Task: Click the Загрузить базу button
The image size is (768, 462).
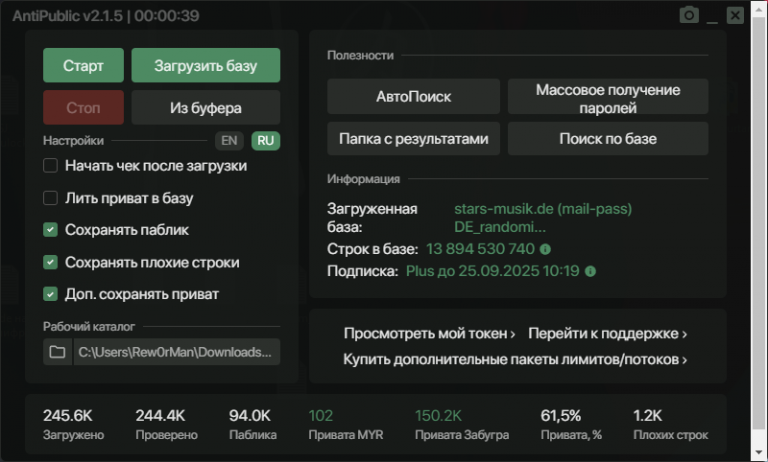Action: point(206,65)
